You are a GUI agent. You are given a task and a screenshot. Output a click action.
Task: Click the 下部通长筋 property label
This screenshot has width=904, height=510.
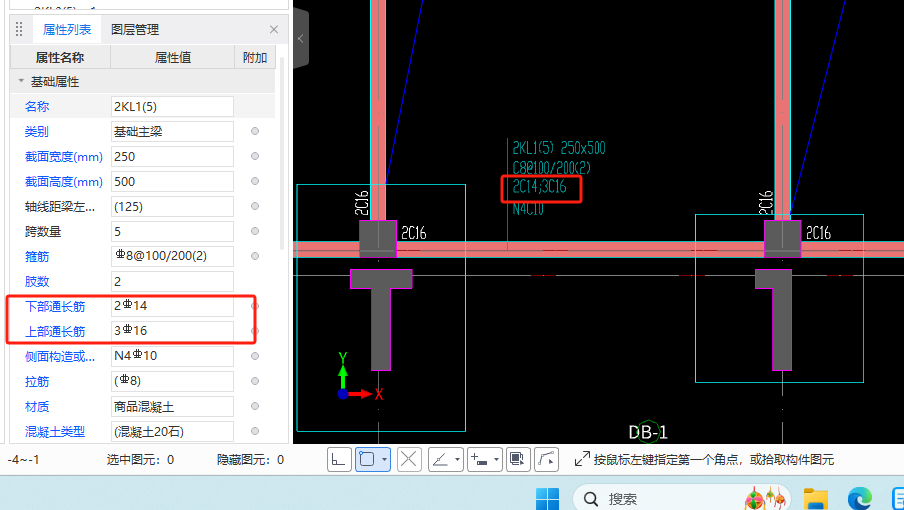[x=55, y=307]
